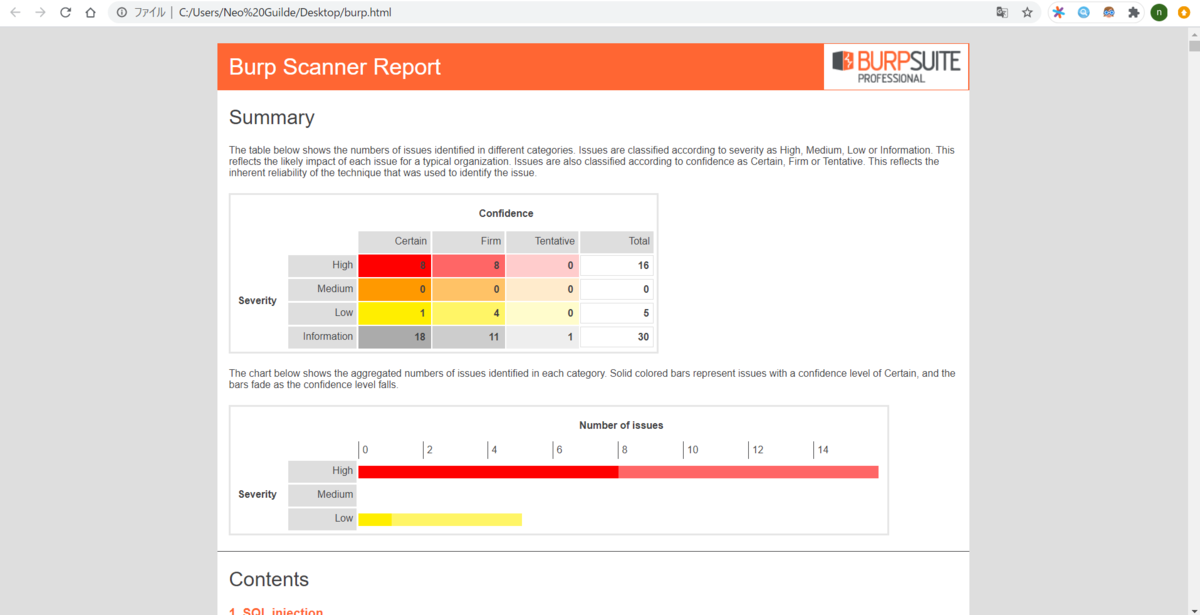
Task: Click the Medium Total cell showing 0
Action: click(617, 289)
